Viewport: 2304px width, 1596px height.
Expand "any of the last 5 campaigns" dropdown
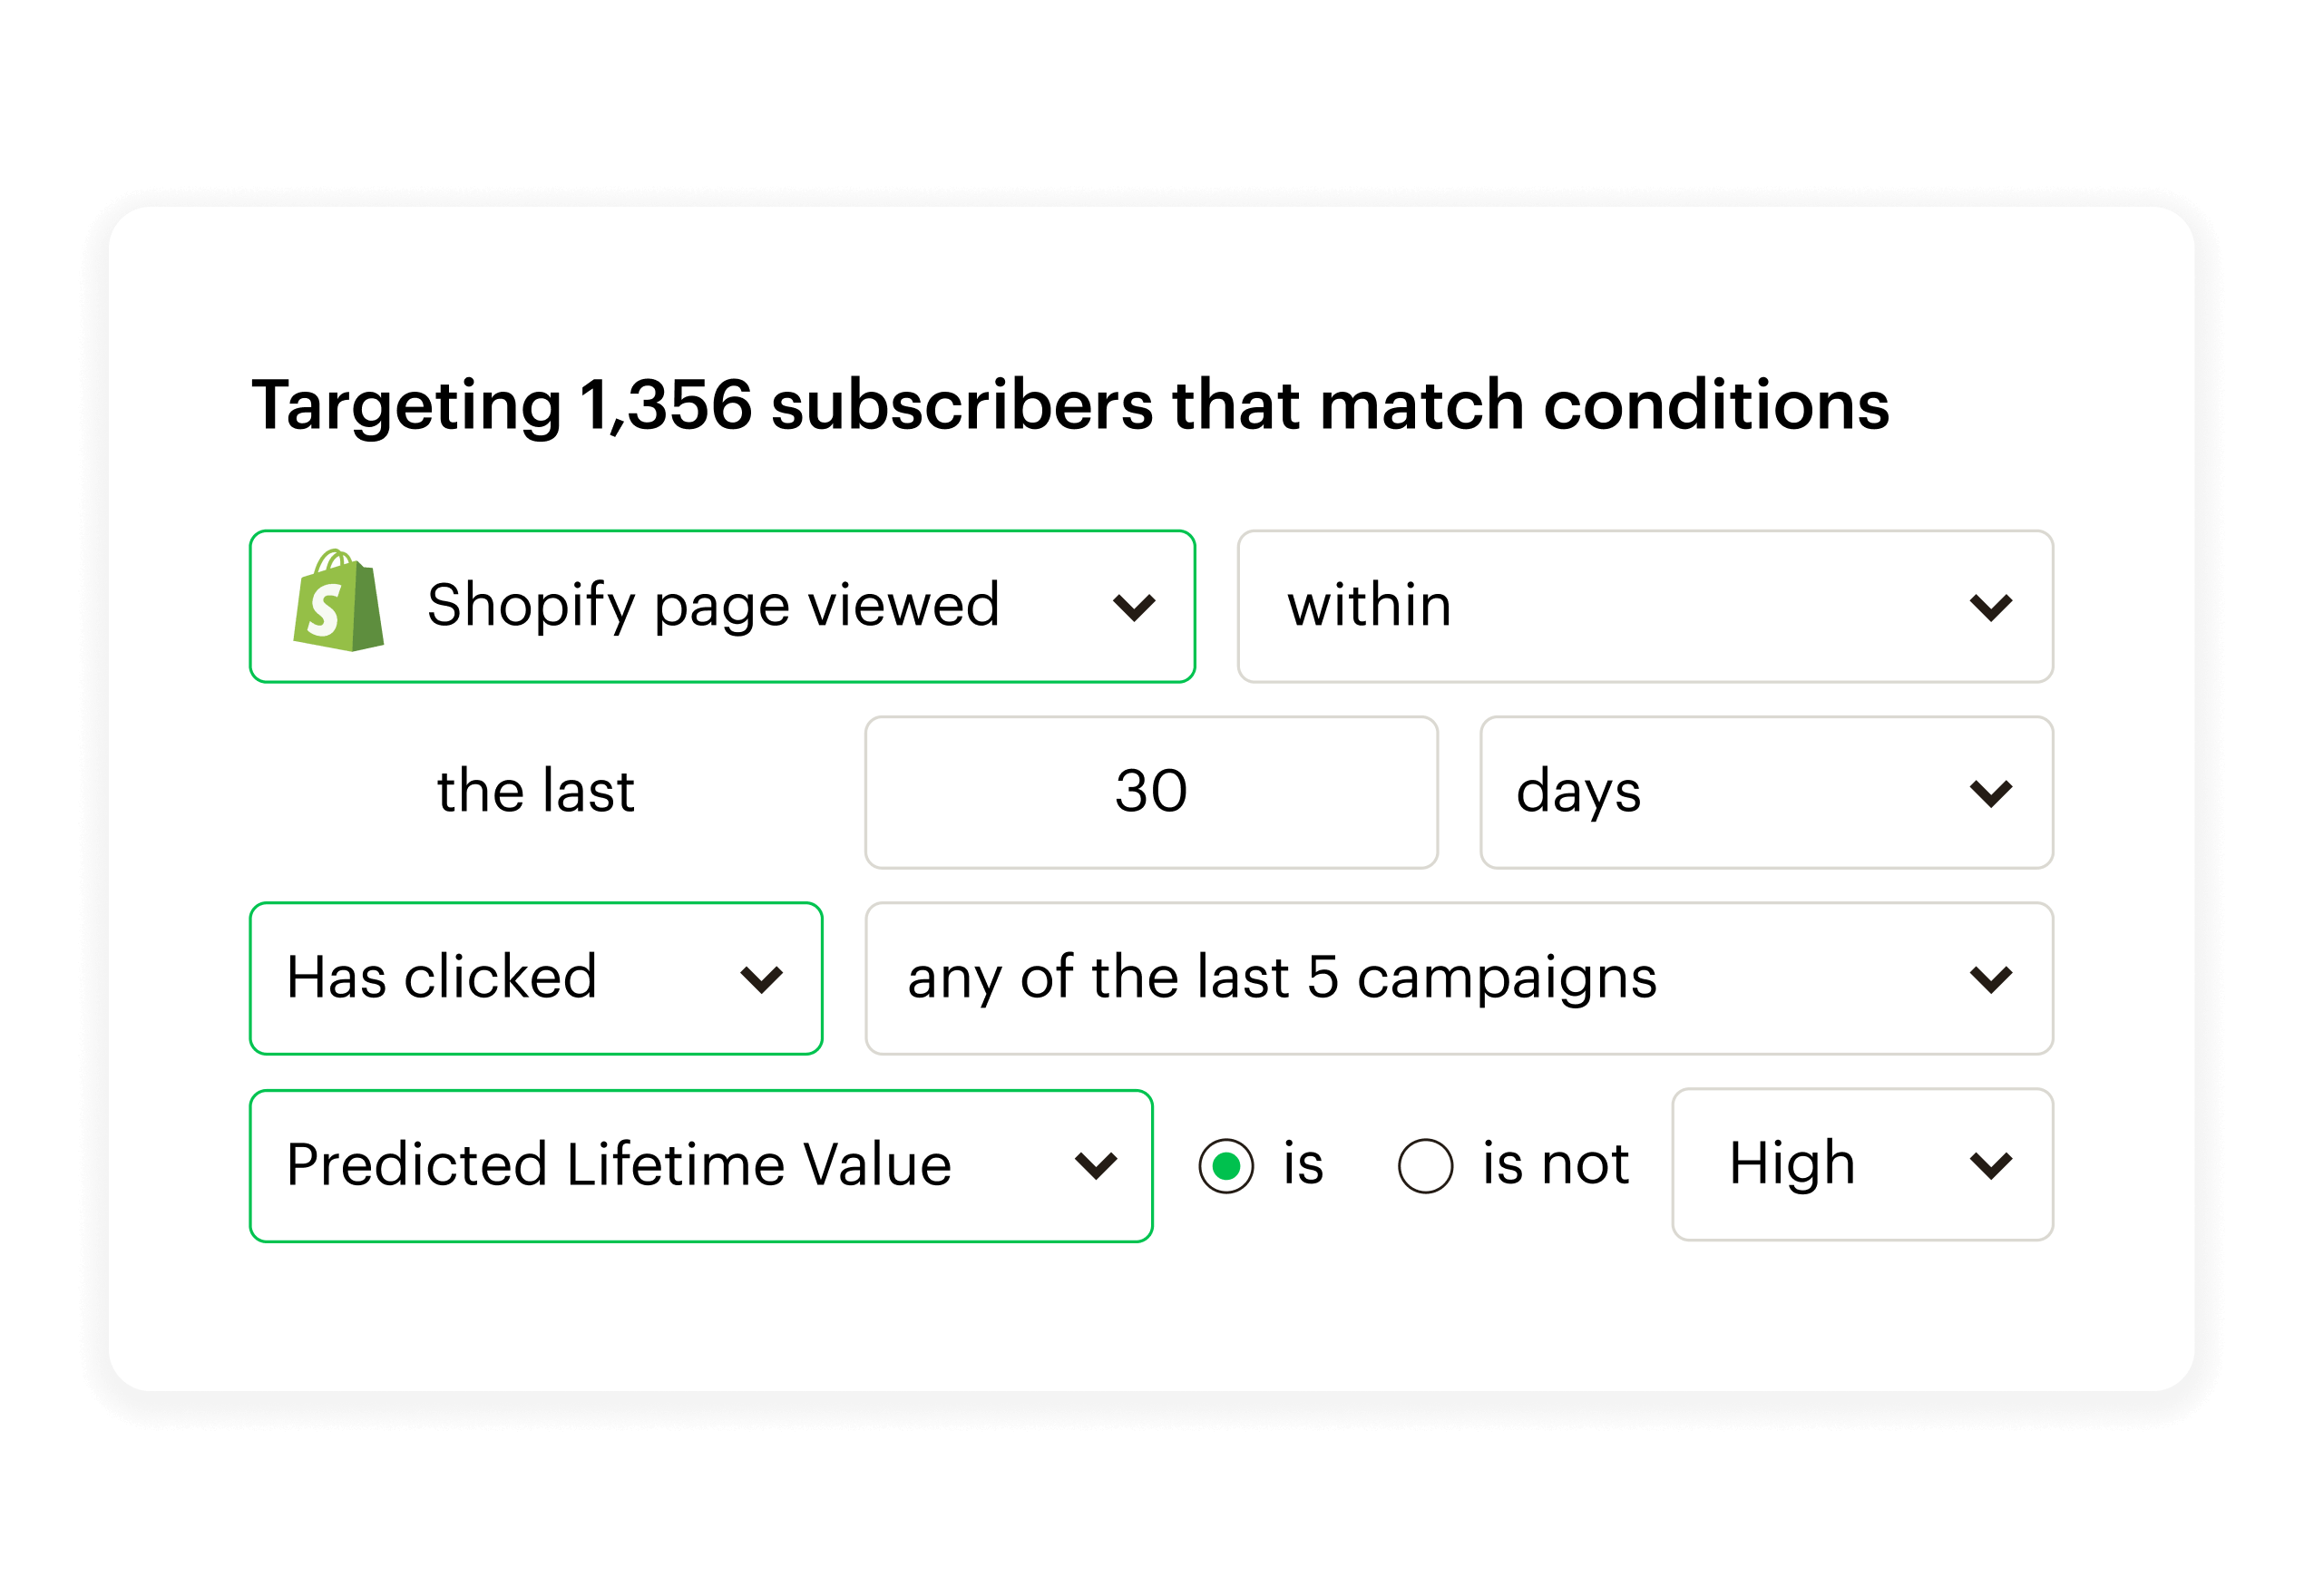click(x=1458, y=979)
